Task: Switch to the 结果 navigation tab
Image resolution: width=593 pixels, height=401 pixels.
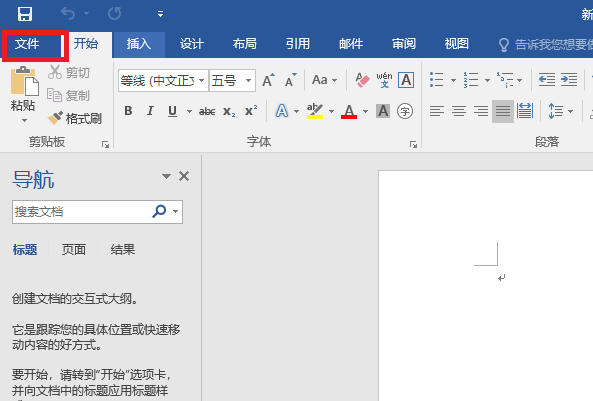Action: [123, 250]
